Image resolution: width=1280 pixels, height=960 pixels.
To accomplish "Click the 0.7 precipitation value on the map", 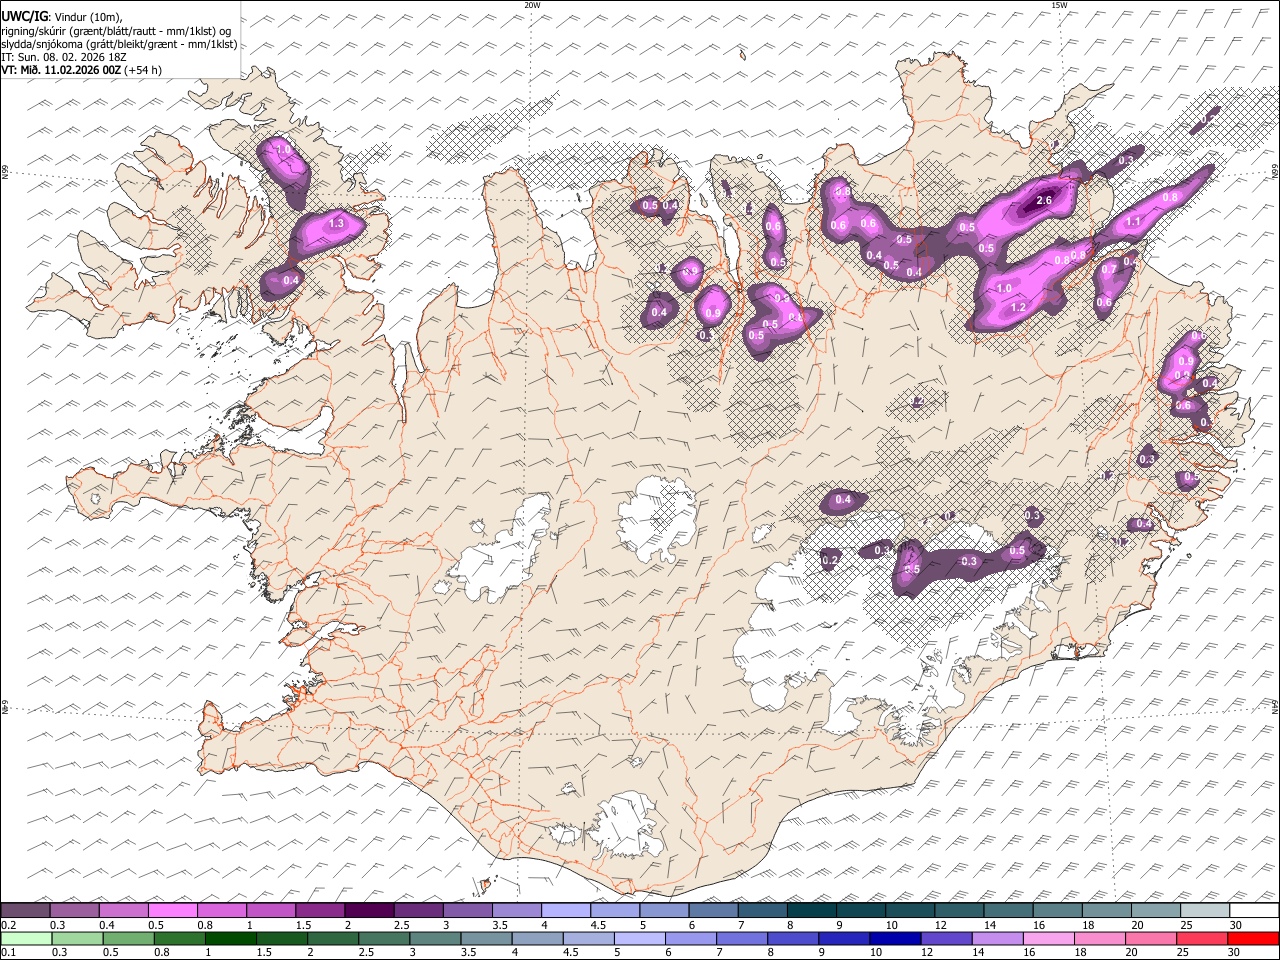I will (1108, 269).
